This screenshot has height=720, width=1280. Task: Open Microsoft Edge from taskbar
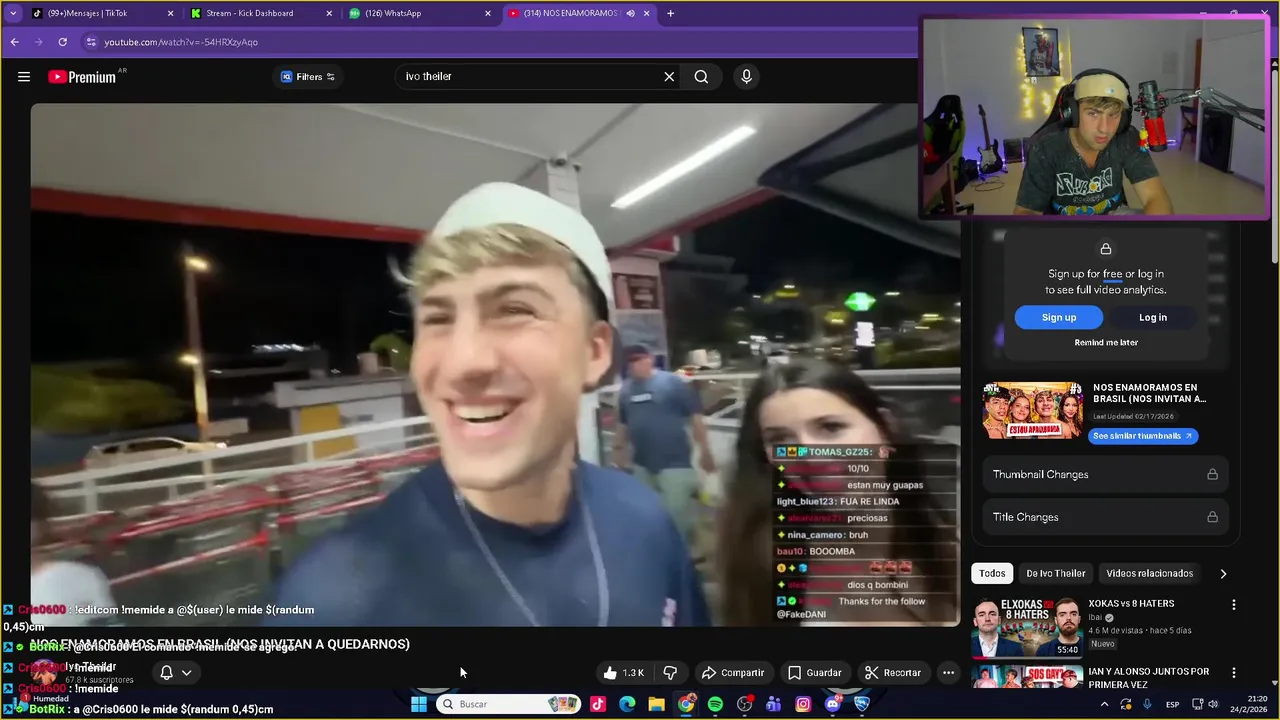click(627, 704)
